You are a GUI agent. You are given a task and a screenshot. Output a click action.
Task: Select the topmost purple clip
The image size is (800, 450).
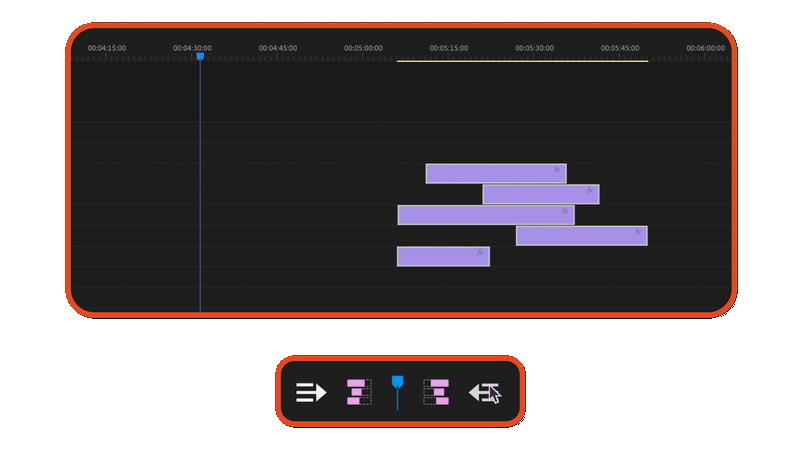[490, 174]
